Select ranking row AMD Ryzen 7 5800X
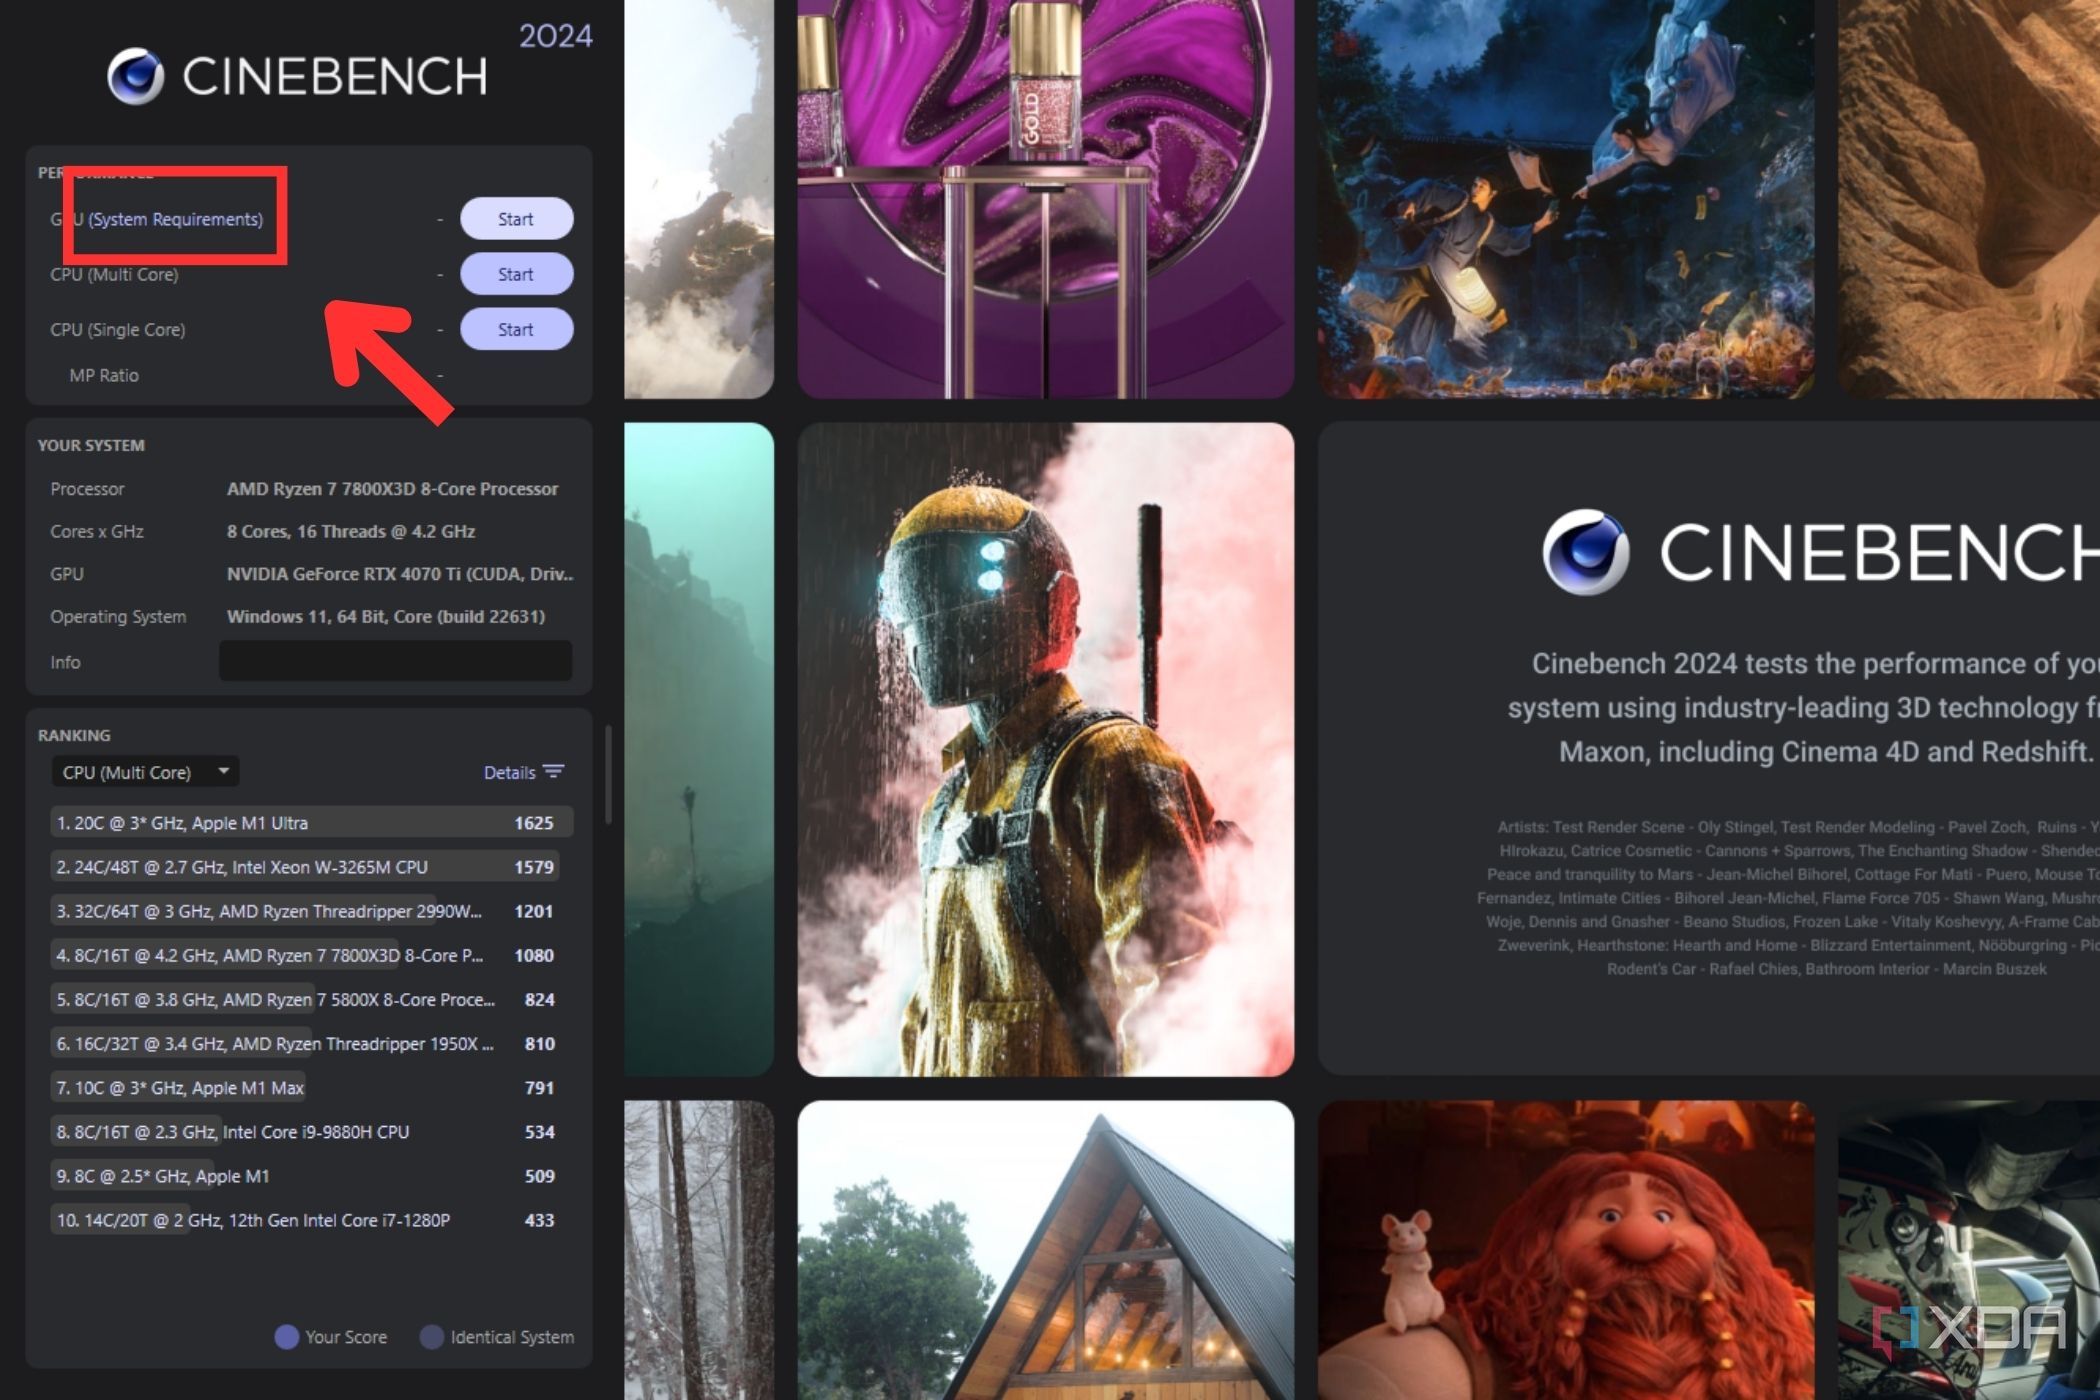Screen dimensions: 2100x1400 tap(311, 999)
